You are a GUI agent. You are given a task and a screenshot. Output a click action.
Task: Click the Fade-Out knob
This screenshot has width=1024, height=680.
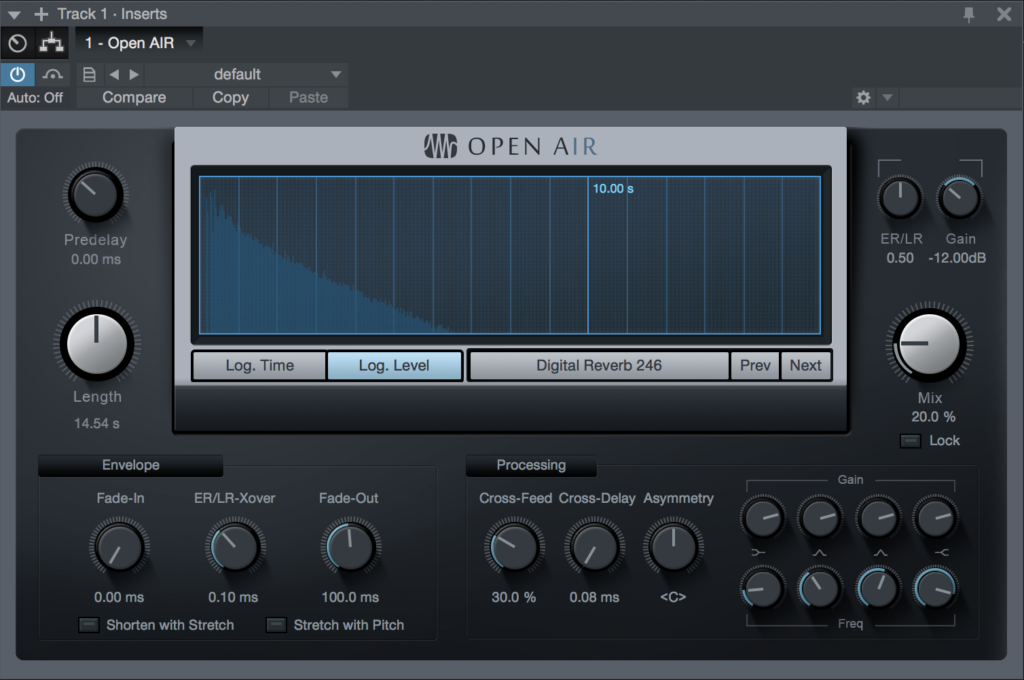(x=350, y=548)
